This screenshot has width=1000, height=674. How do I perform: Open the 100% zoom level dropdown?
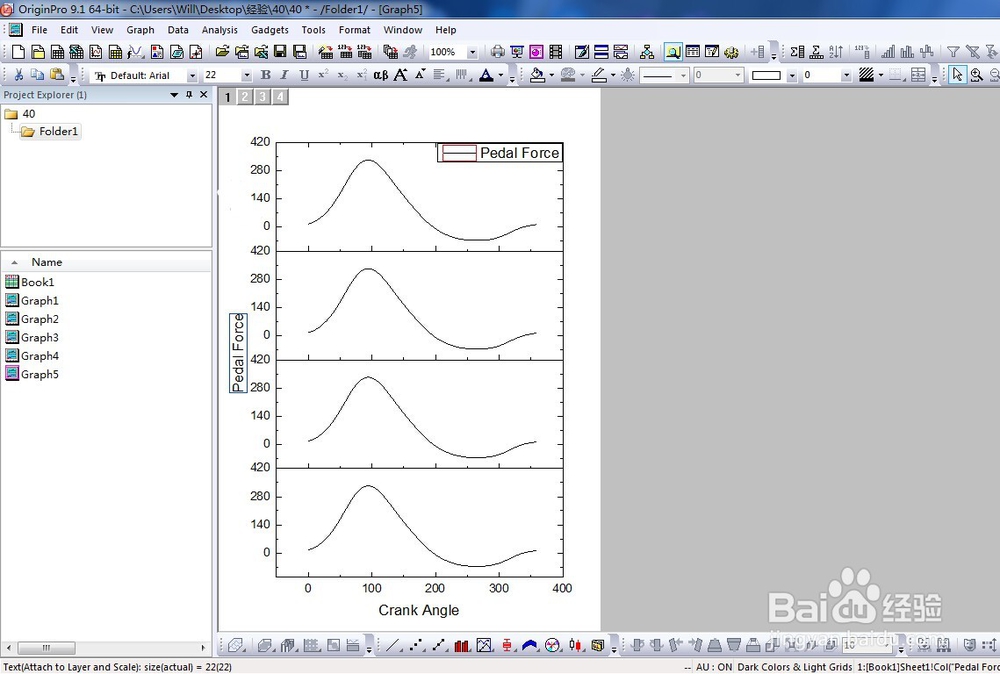[472, 52]
